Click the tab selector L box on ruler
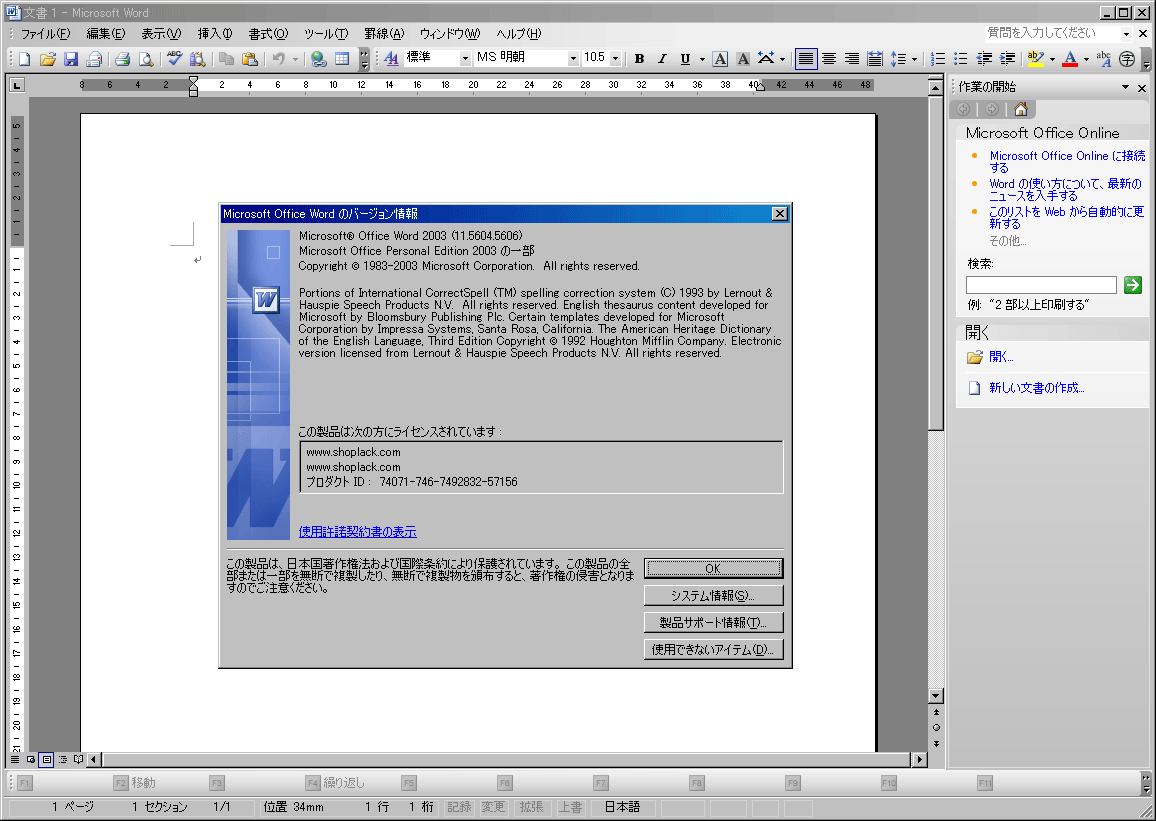 pos(17,85)
